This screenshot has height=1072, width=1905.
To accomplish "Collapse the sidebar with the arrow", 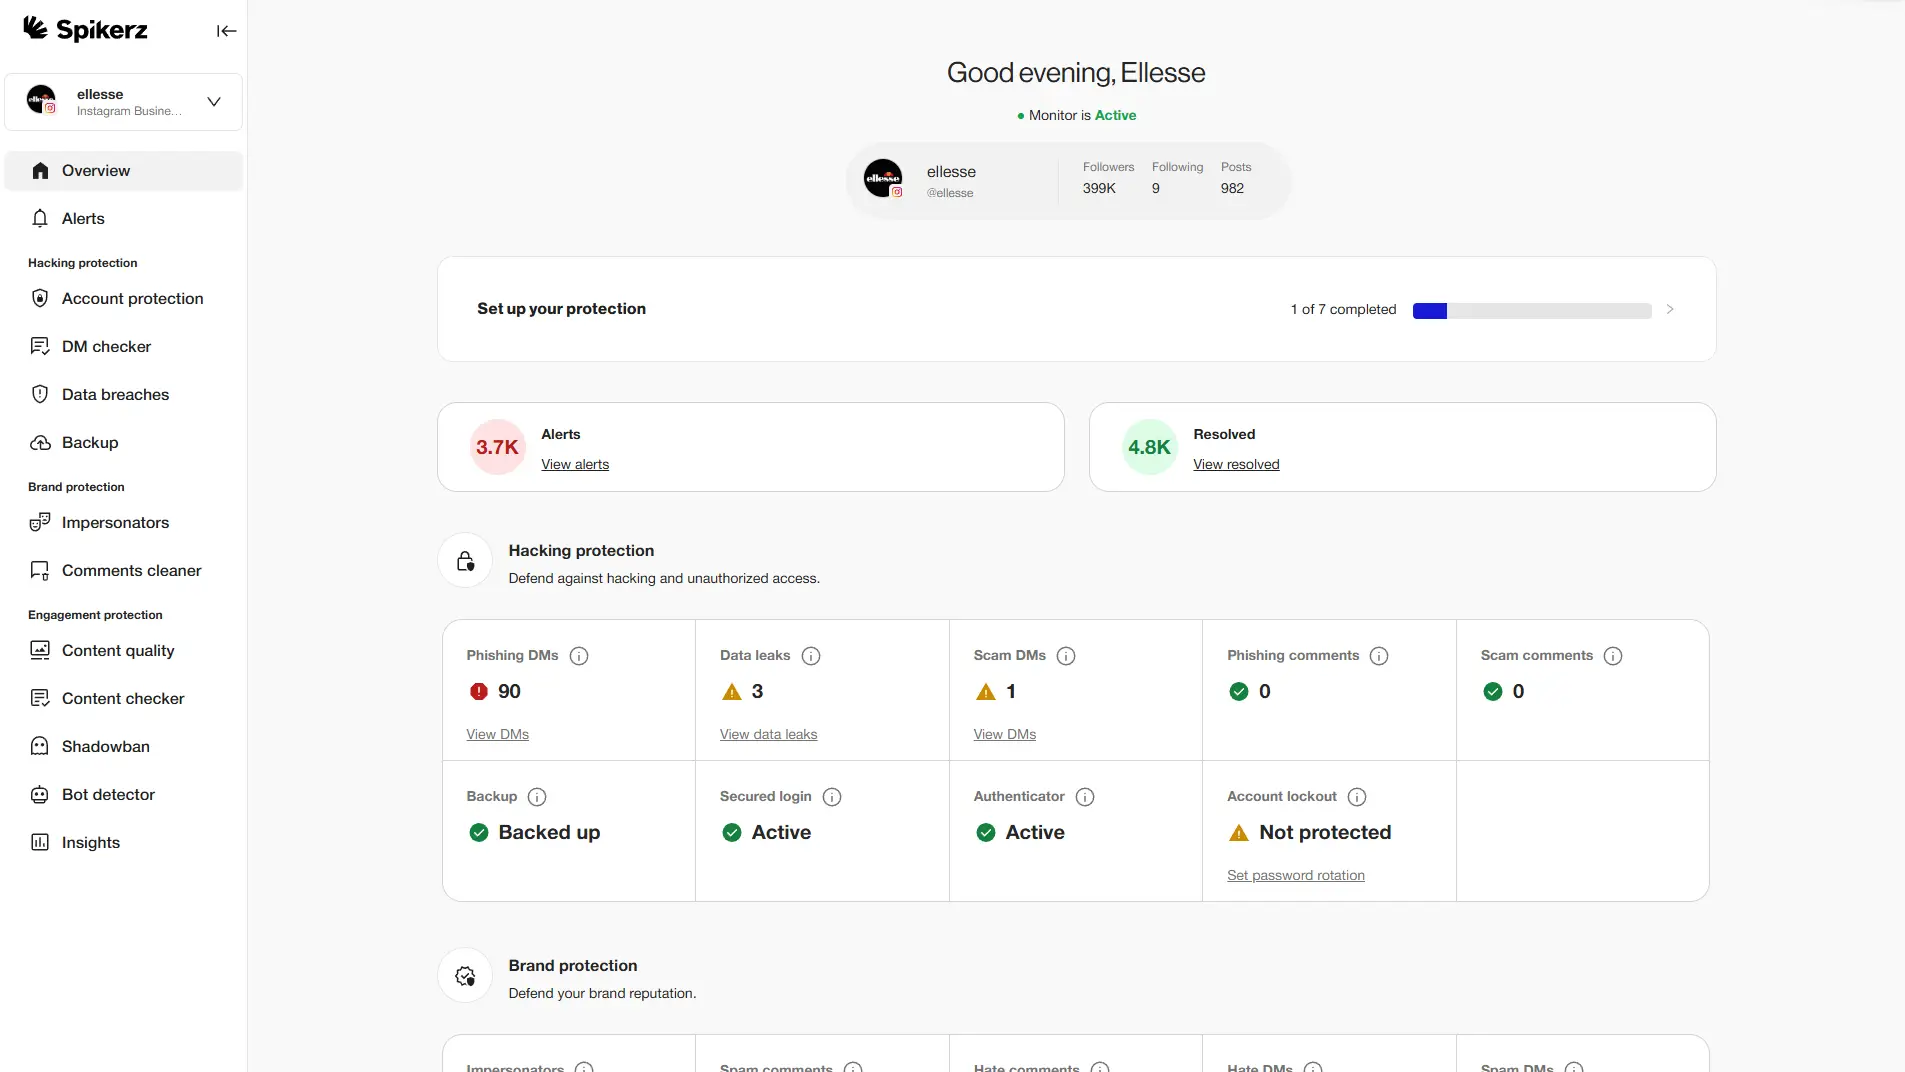I will coord(226,31).
